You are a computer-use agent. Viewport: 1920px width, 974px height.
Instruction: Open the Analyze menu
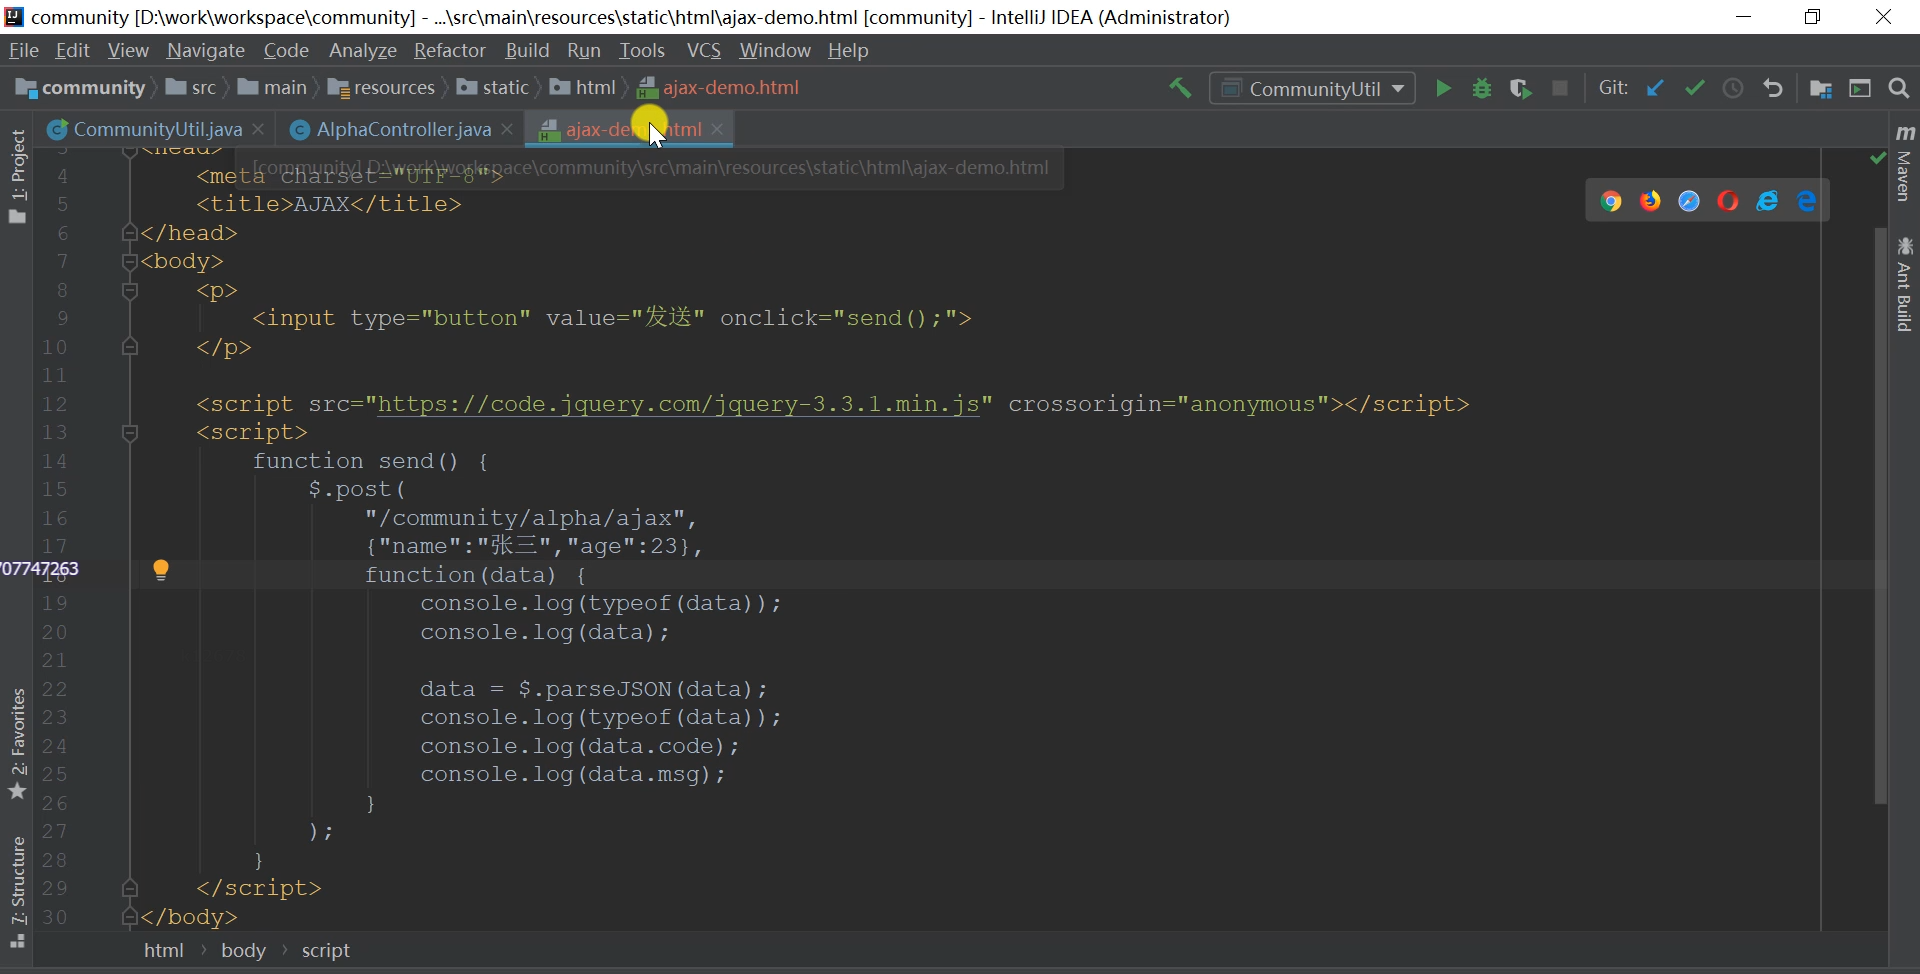[x=362, y=50]
